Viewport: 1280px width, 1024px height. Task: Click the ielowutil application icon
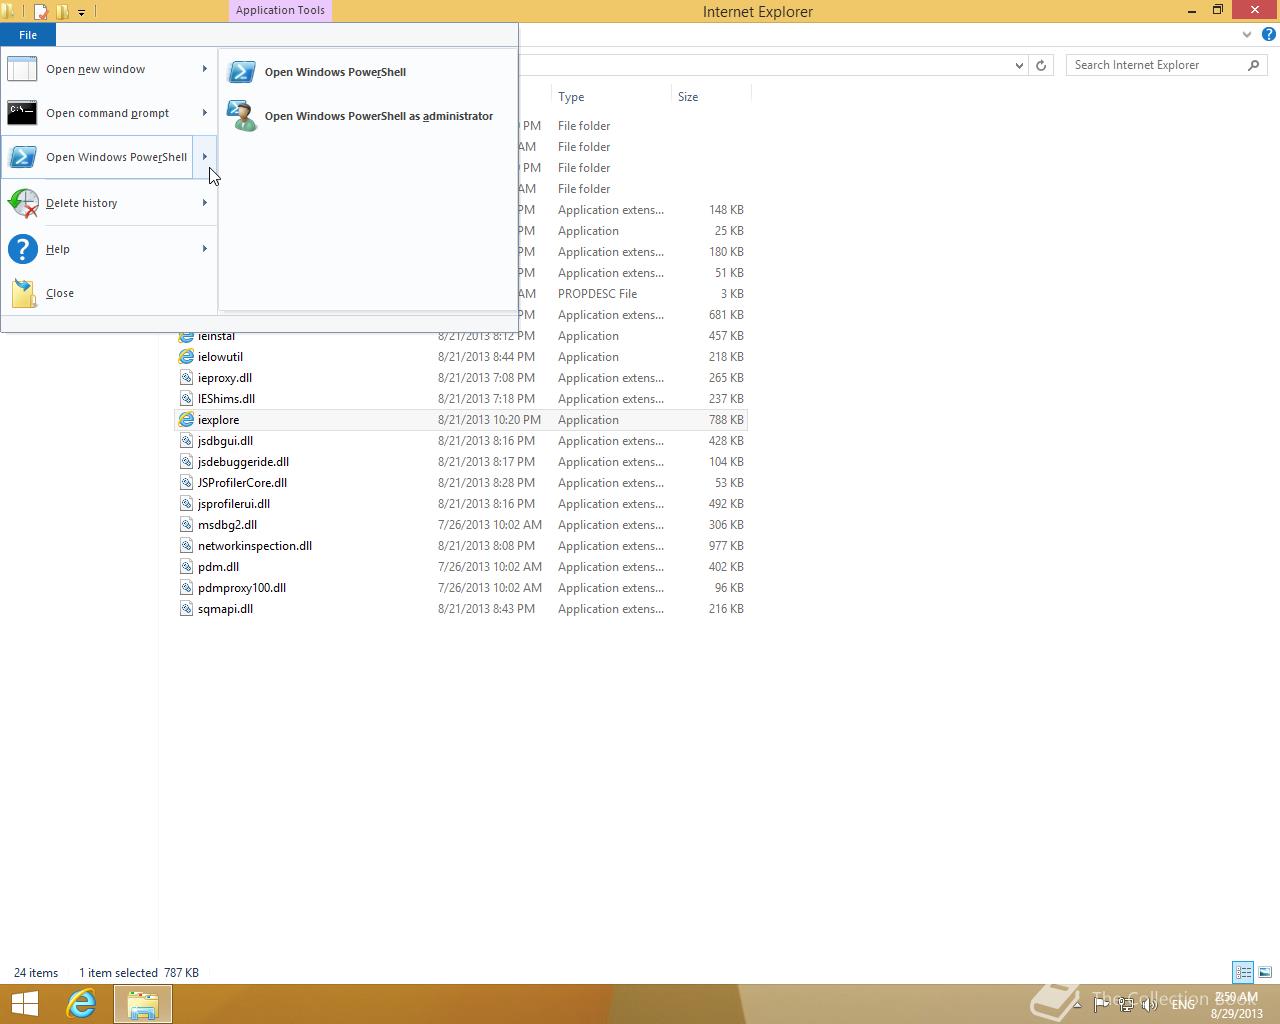click(x=186, y=357)
